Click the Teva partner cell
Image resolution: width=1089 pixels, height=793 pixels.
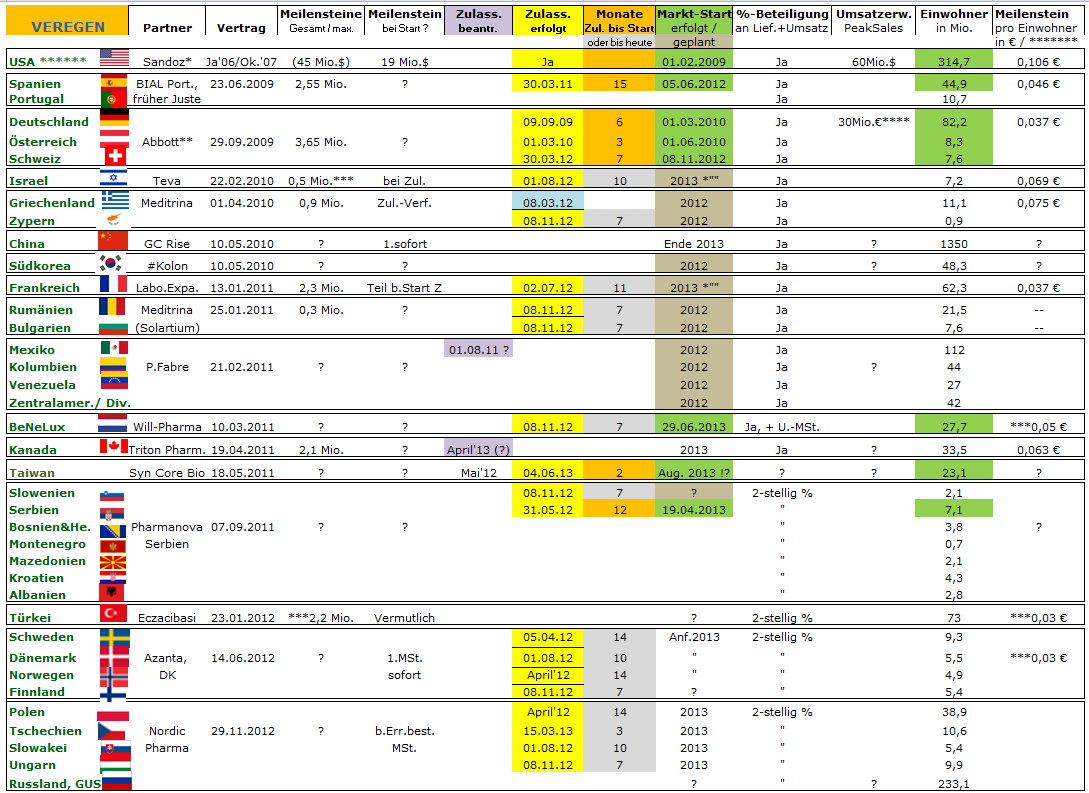click(x=167, y=181)
